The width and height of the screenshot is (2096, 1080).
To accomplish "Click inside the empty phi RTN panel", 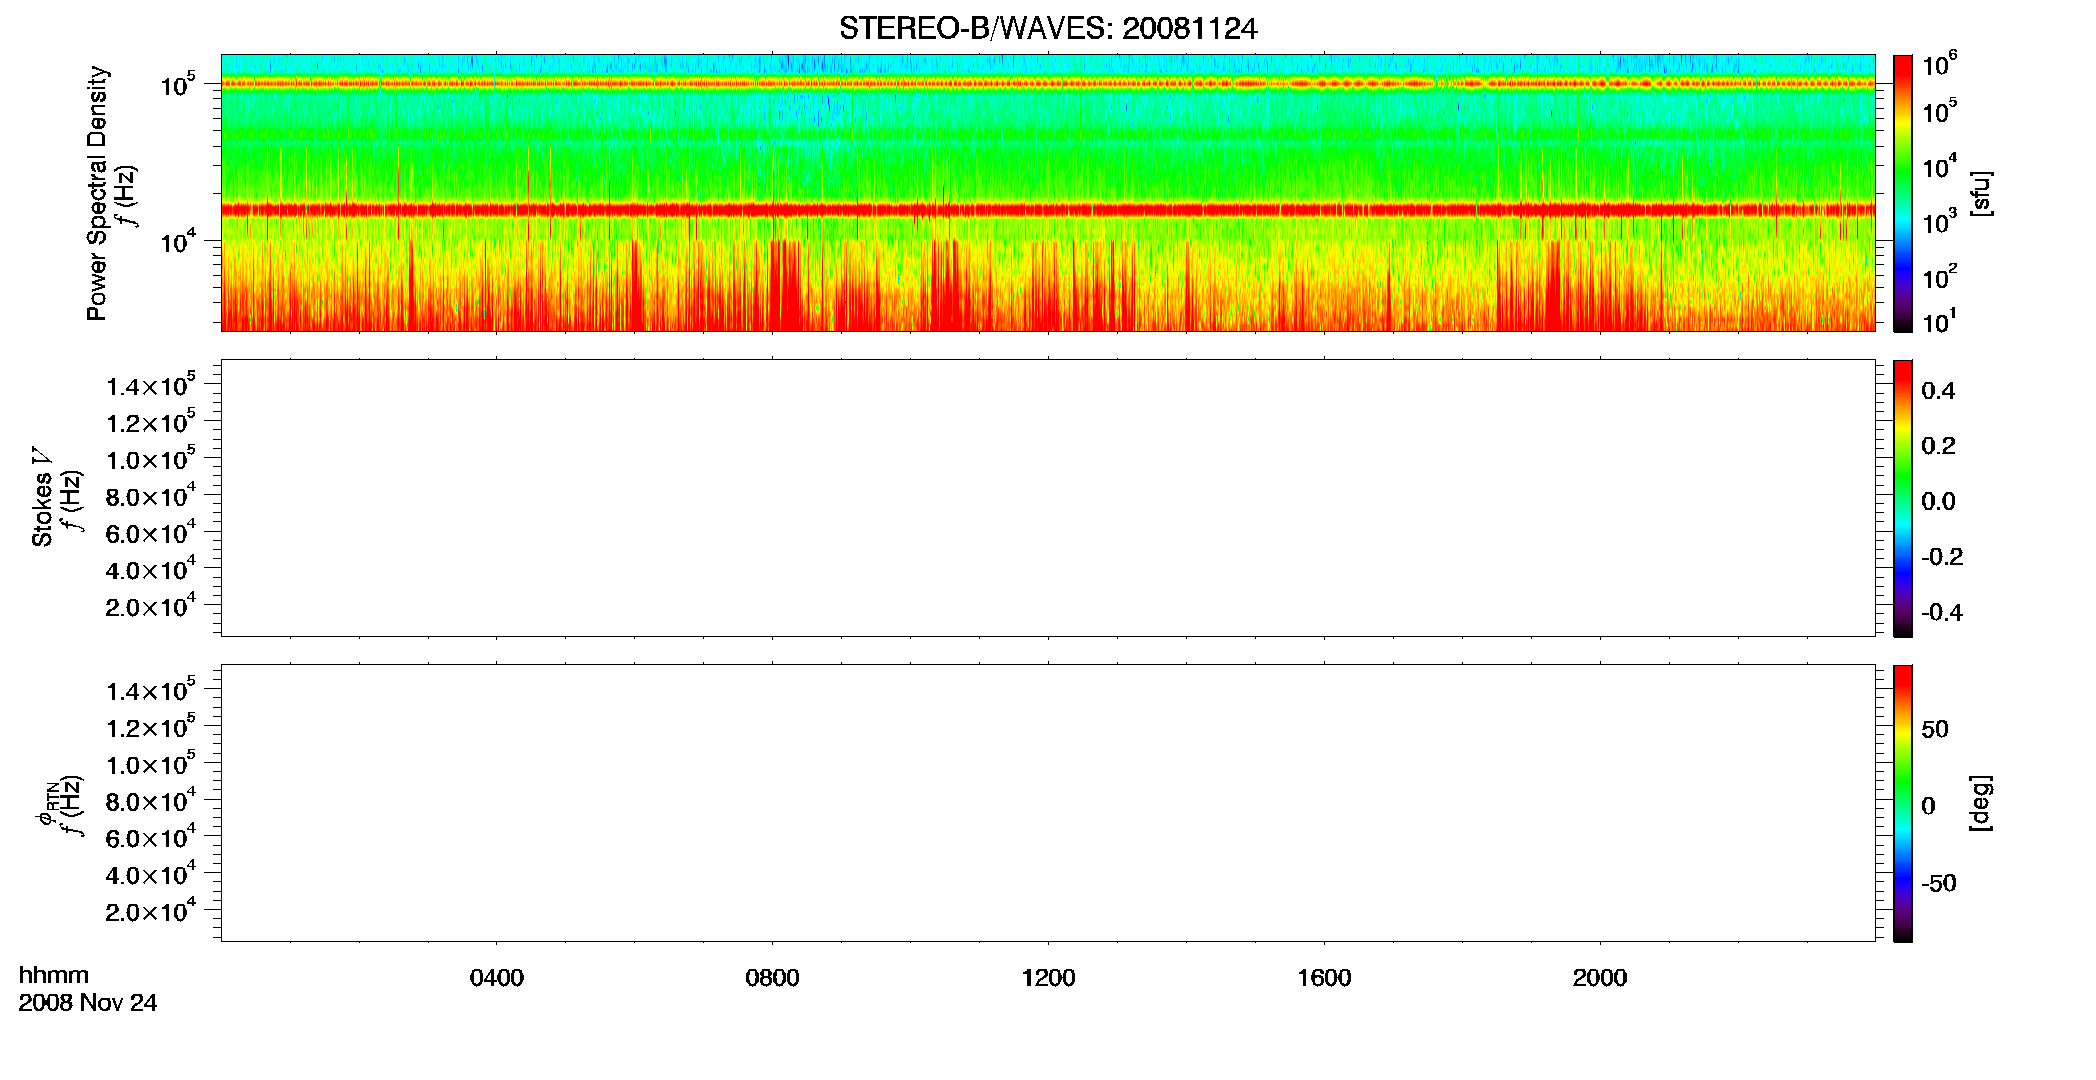I will [1048, 803].
